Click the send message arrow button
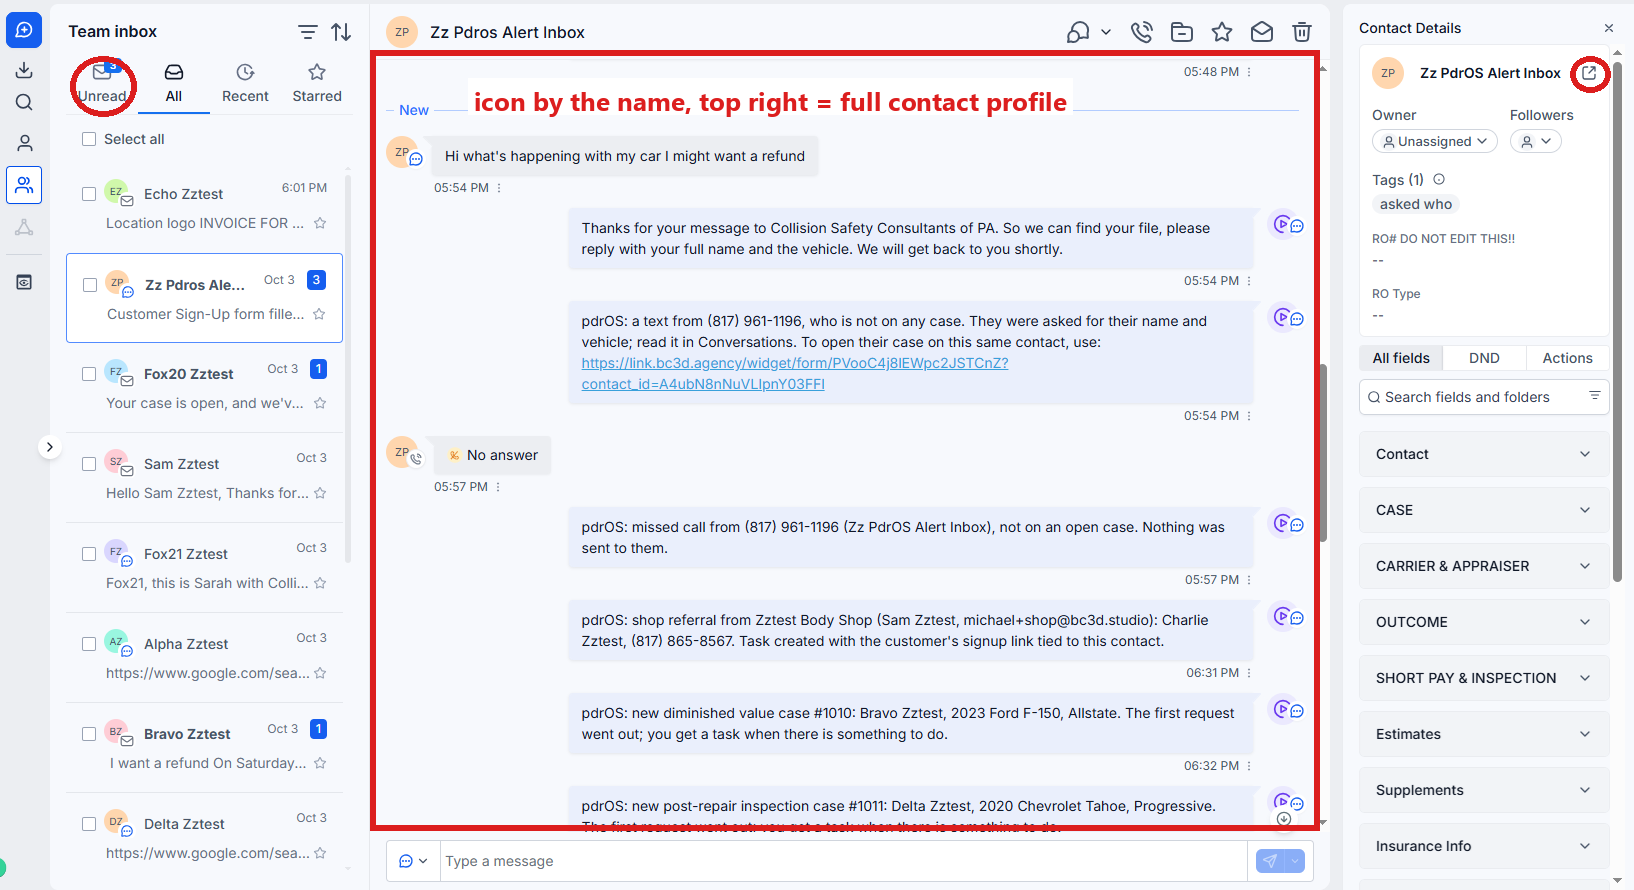Viewport: 1634px width, 890px height. click(1270, 861)
